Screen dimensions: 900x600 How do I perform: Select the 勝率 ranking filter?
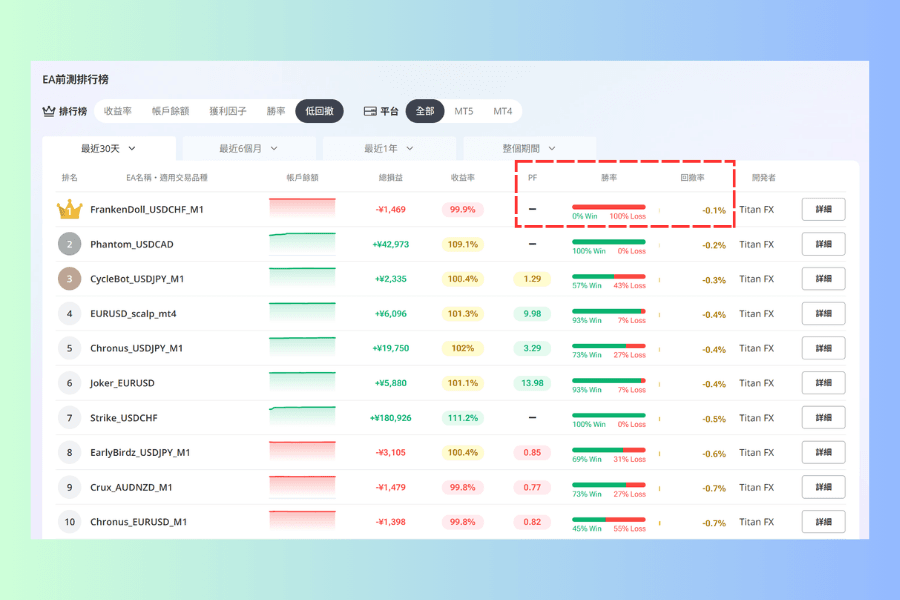[x=276, y=111]
